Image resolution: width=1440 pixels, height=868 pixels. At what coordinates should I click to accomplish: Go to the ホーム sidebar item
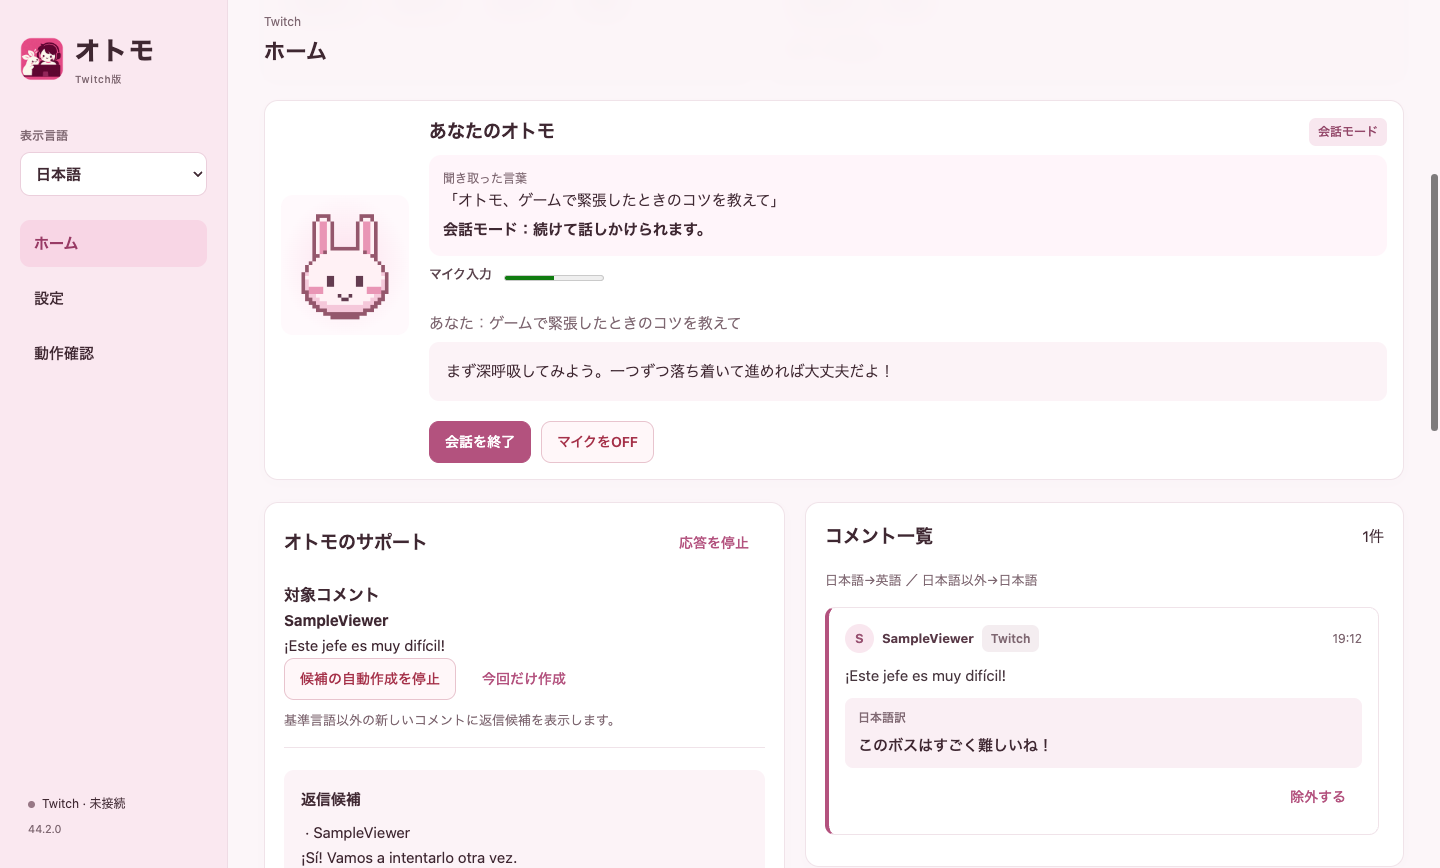[x=113, y=243]
